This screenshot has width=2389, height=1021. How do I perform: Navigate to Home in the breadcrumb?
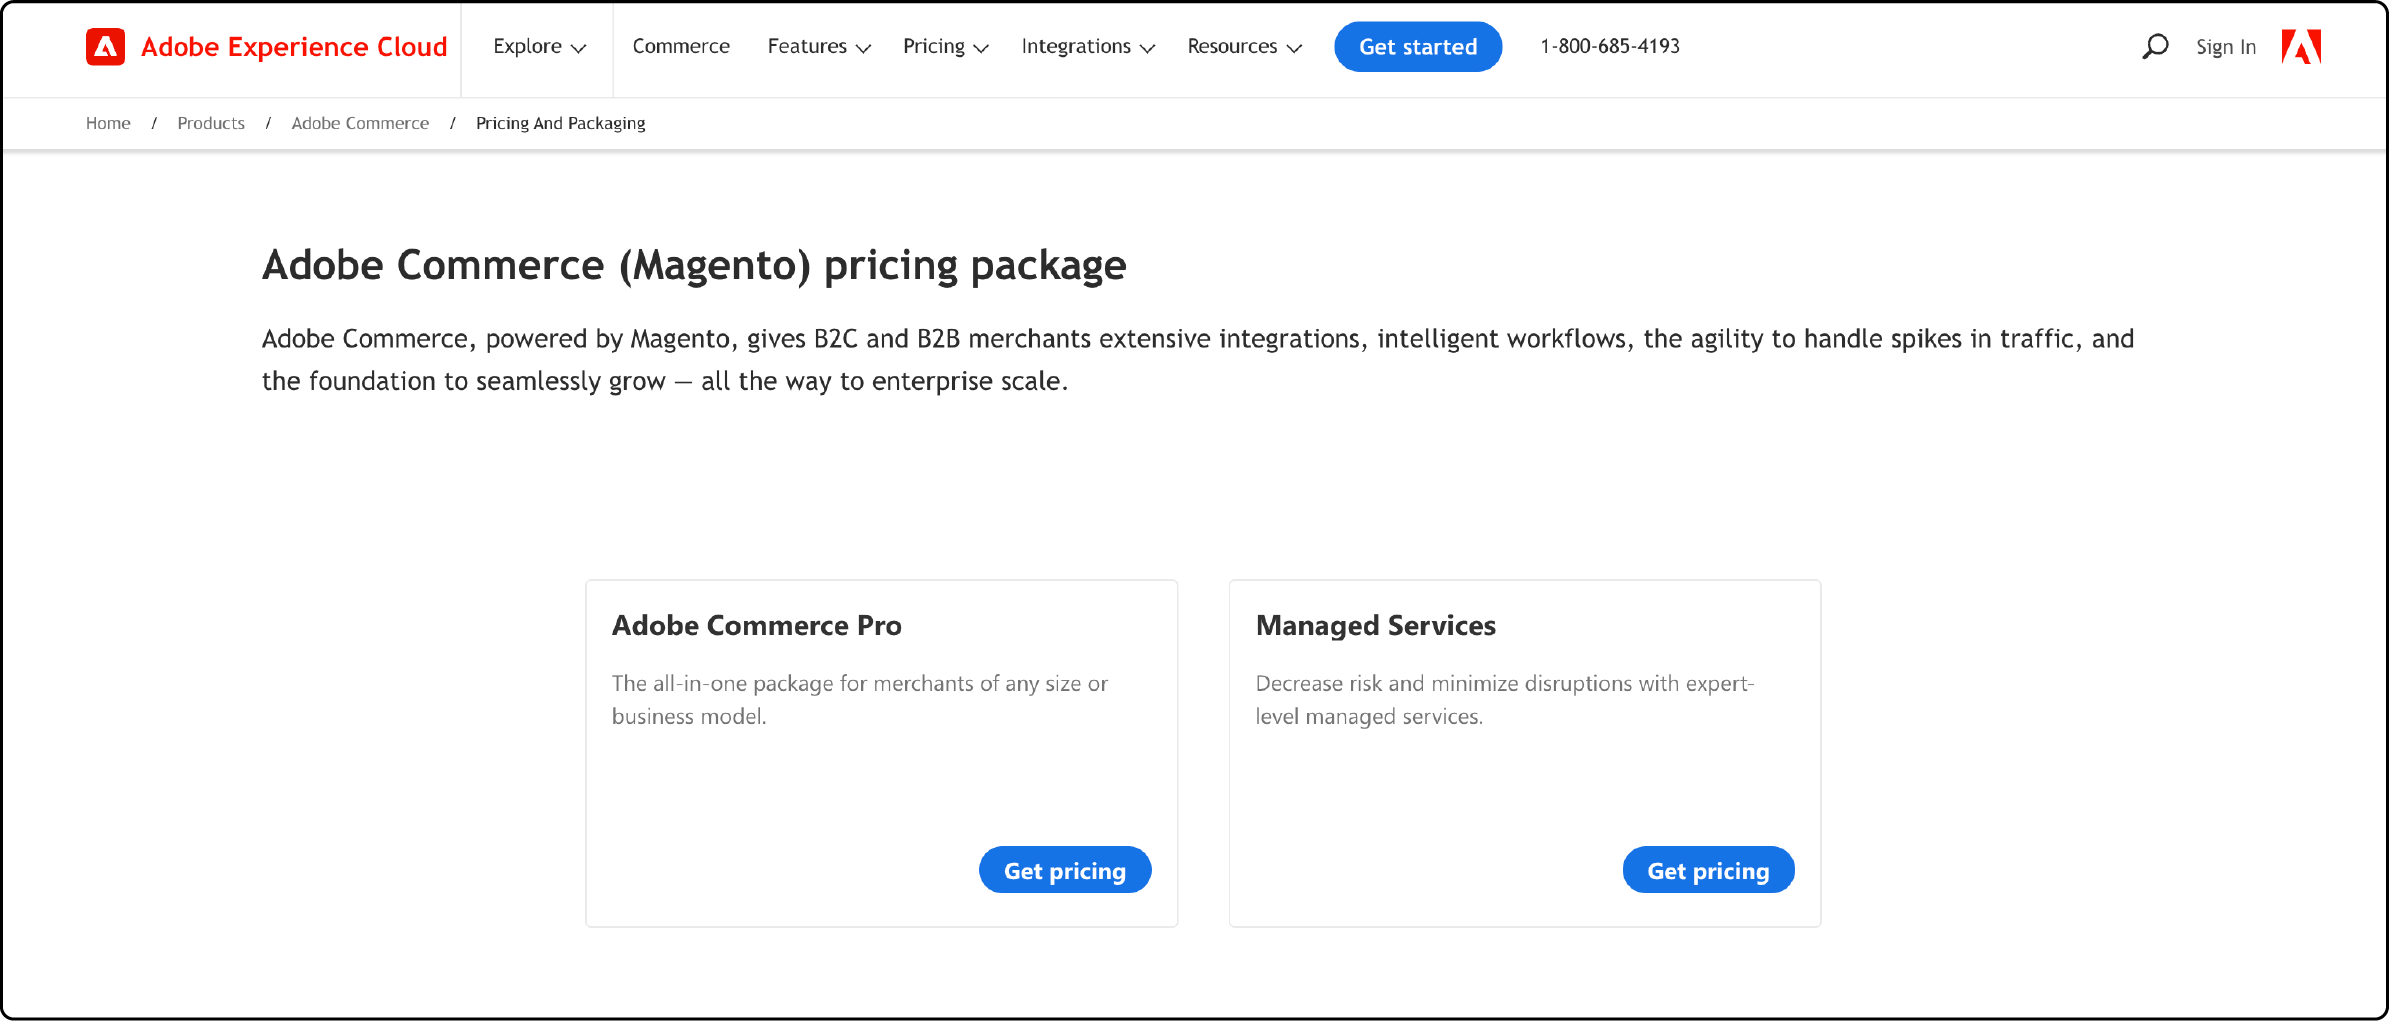point(108,123)
